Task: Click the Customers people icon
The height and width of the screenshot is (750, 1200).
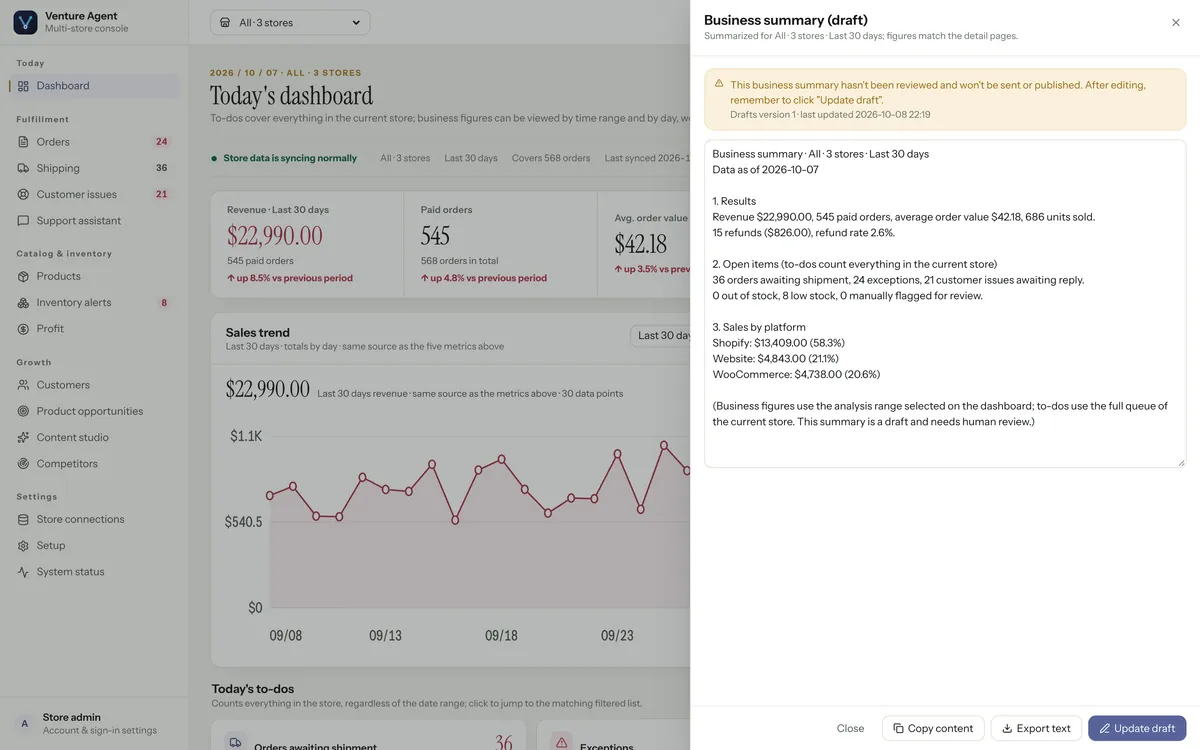Action: tap(23, 385)
